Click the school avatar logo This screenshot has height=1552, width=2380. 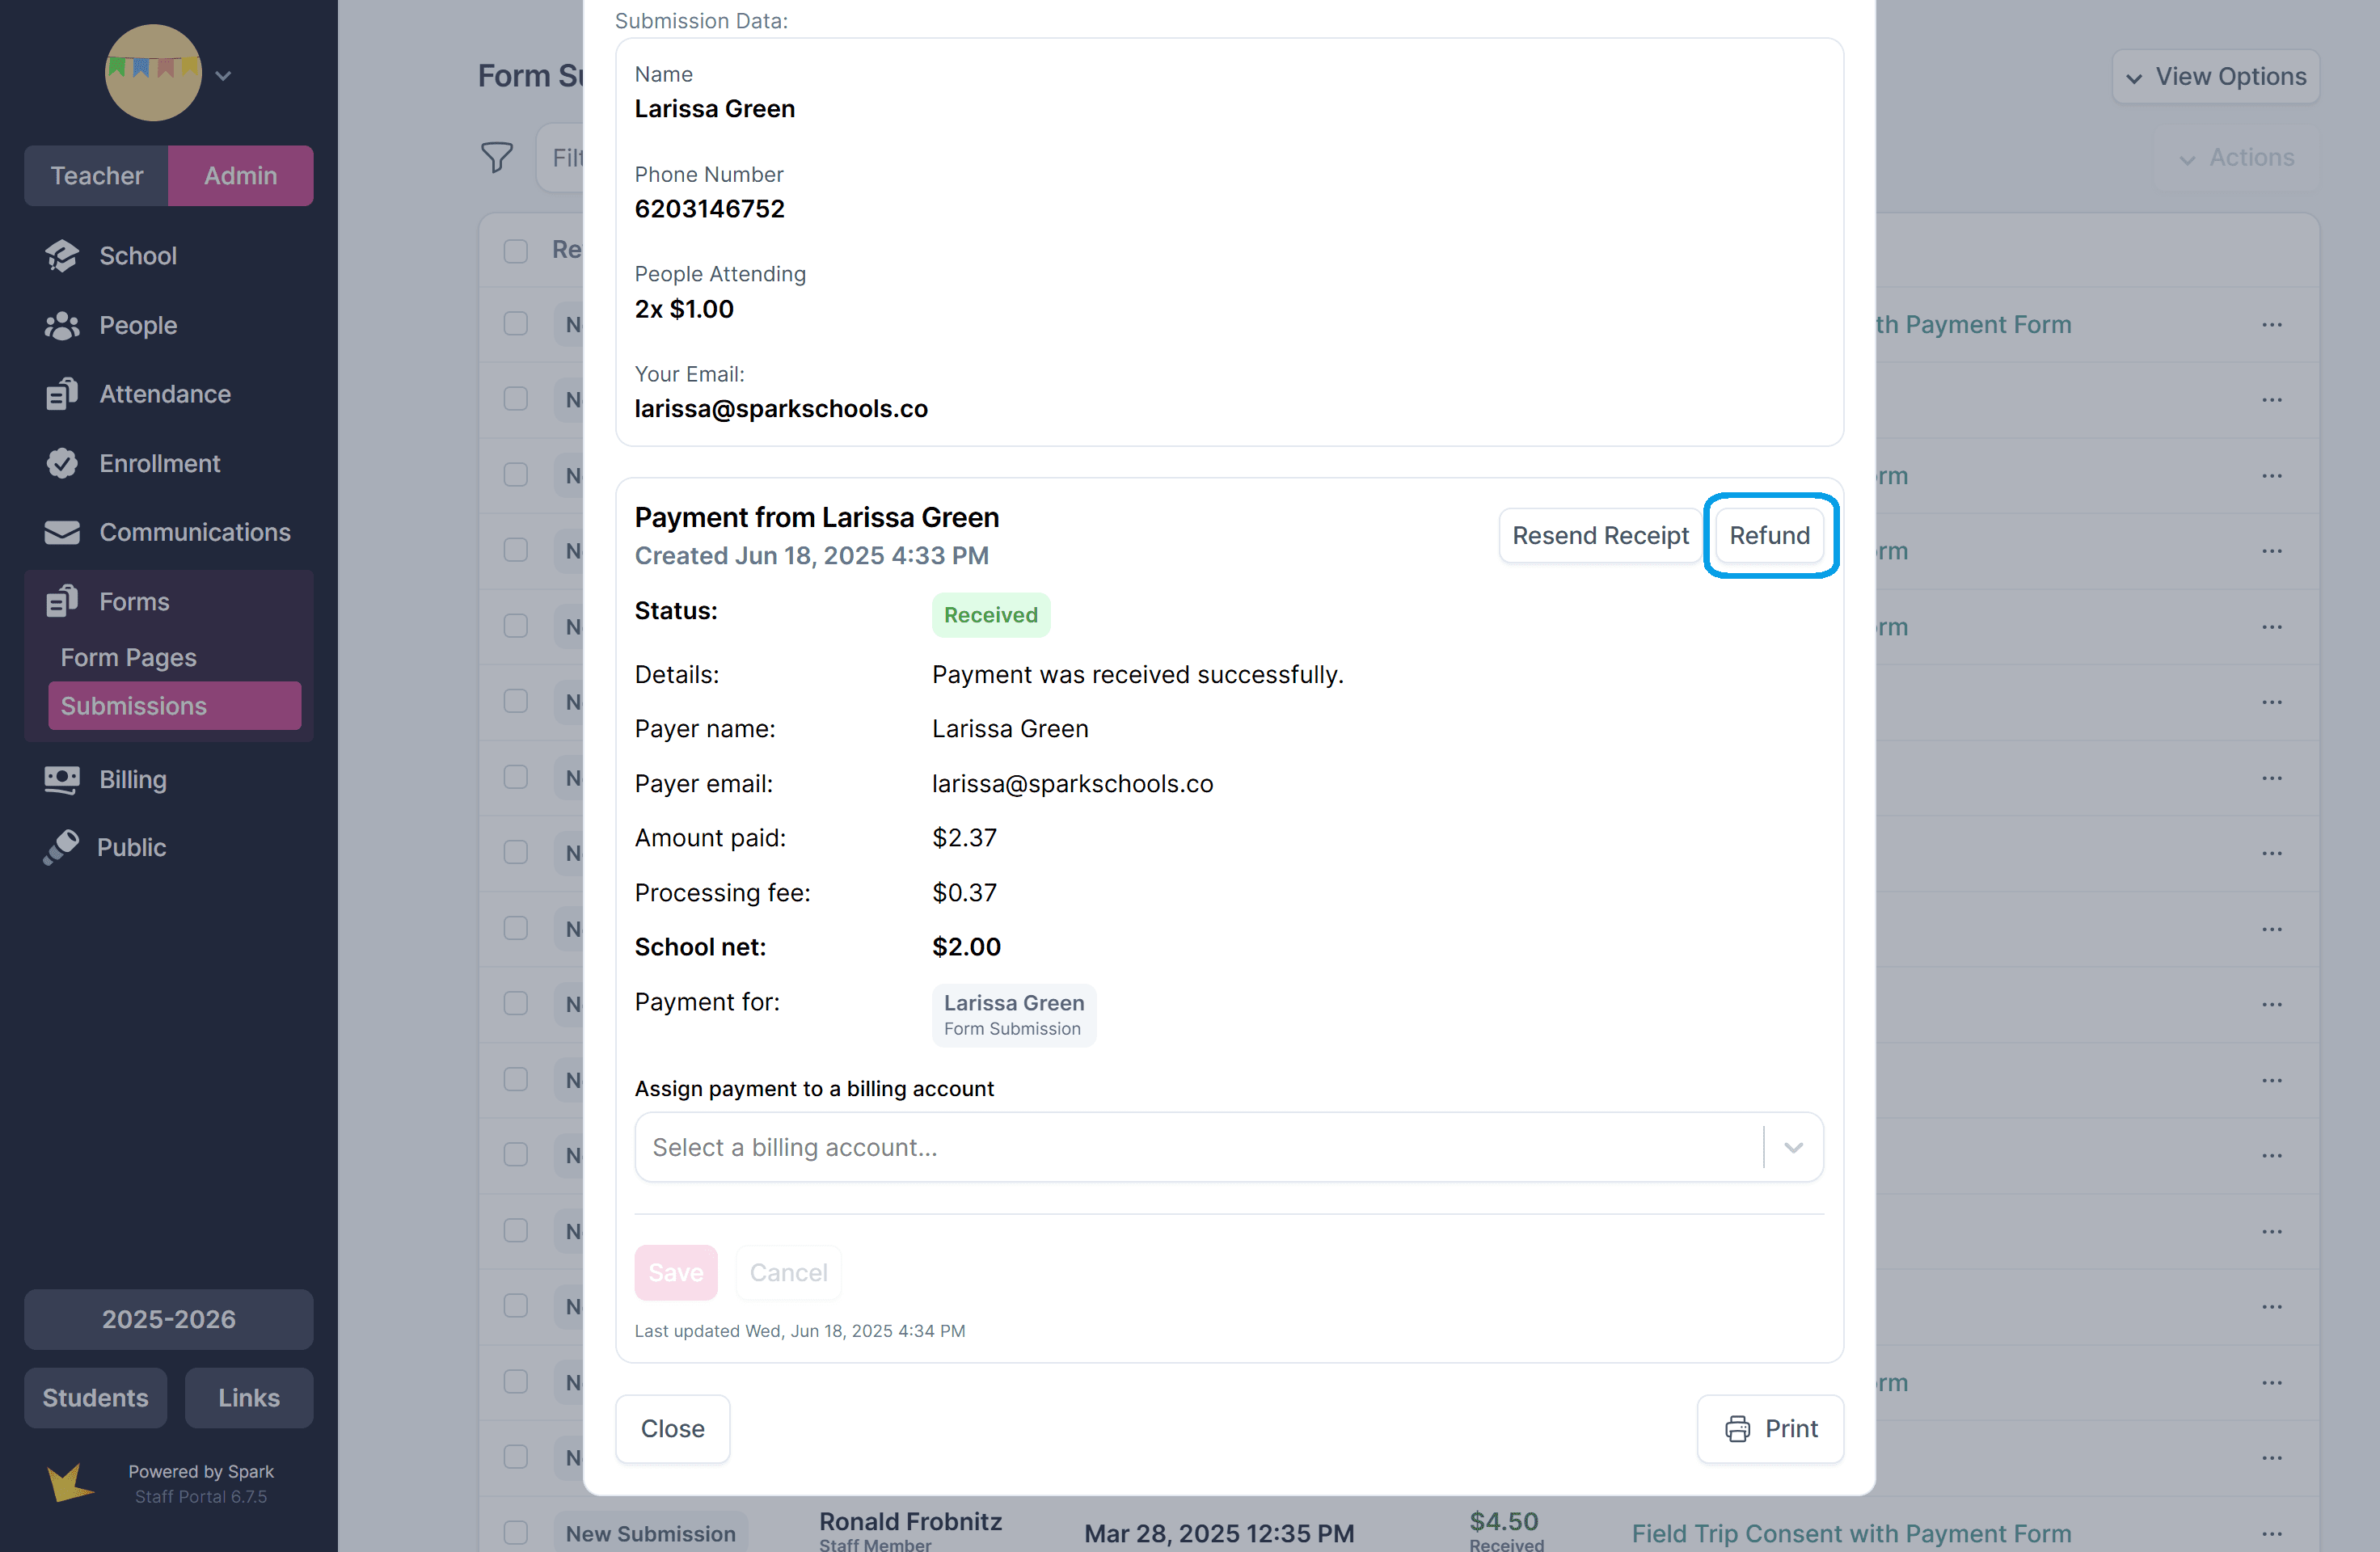pyautogui.click(x=153, y=74)
